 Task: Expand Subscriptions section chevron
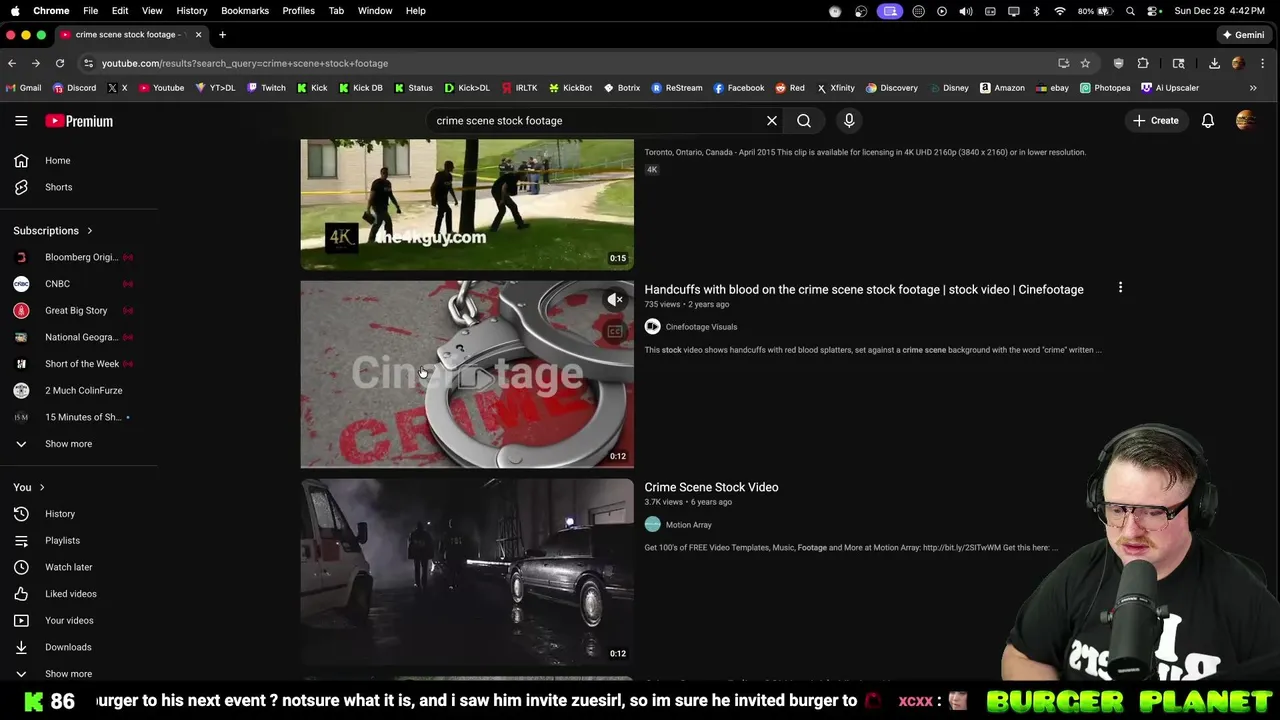tap(89, 231)
